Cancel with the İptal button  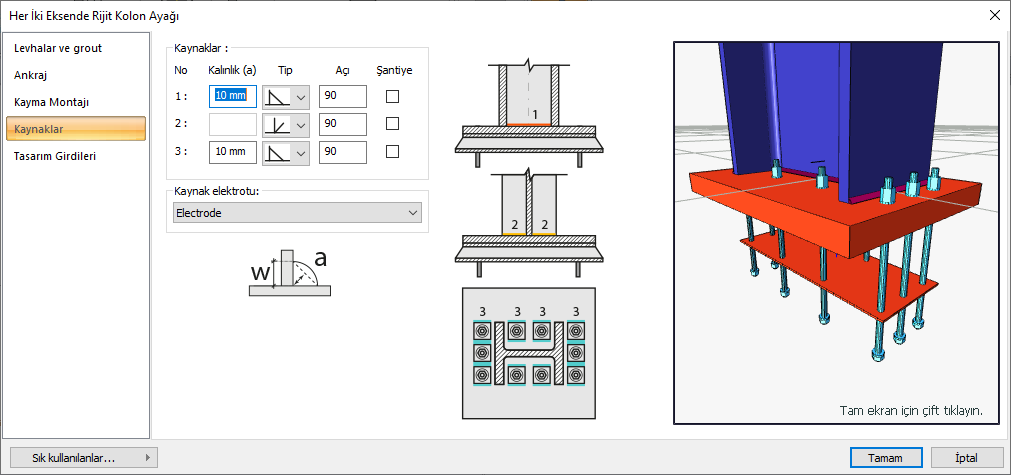pos(967,458)
